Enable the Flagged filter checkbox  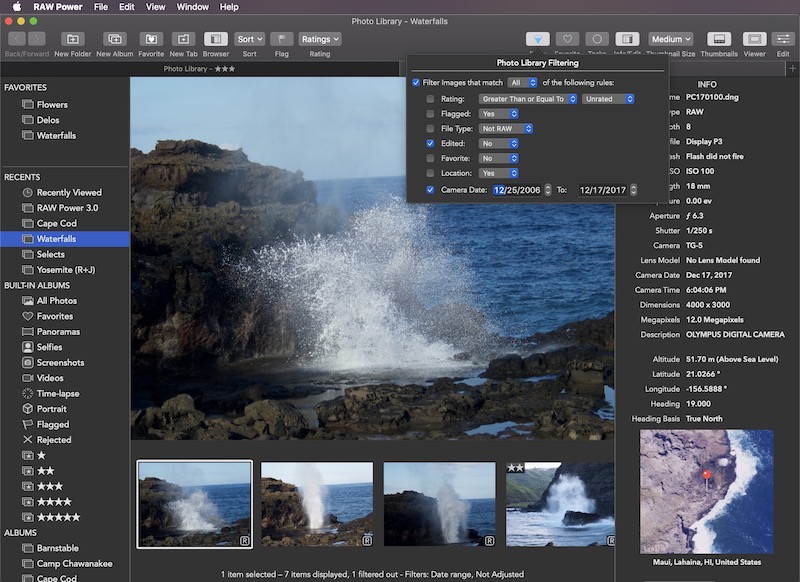pos(431,114)
